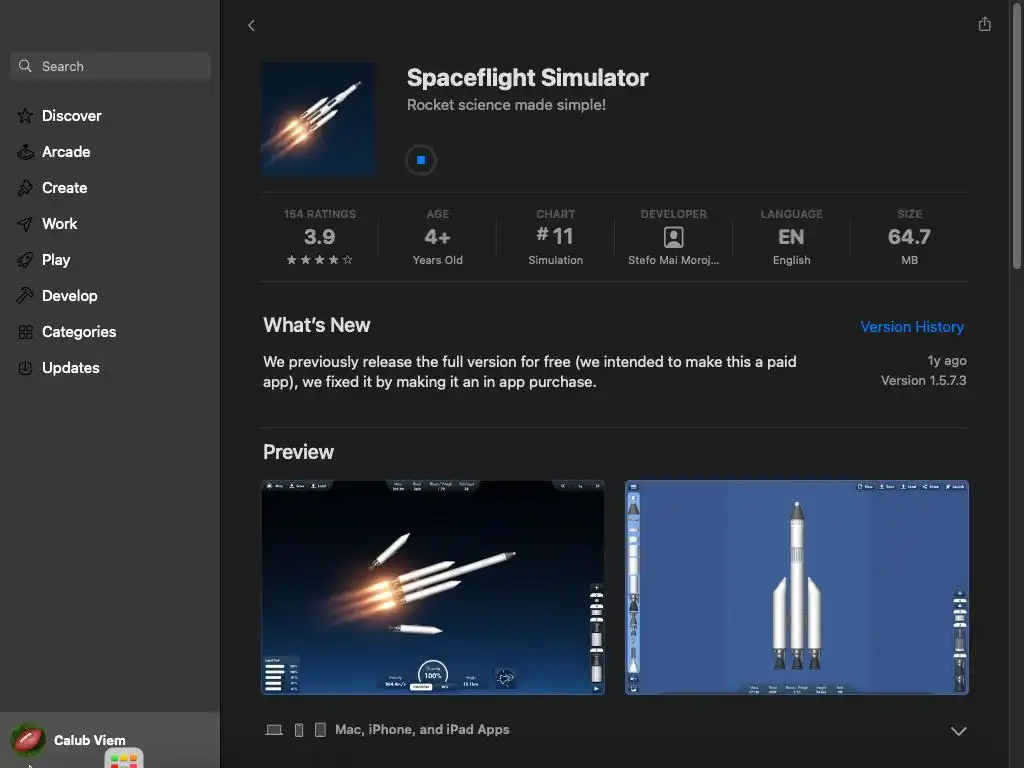The width and height of the screenshot is (1024, 768).
Task: Stop the download in progress
Action: point(421,160)
